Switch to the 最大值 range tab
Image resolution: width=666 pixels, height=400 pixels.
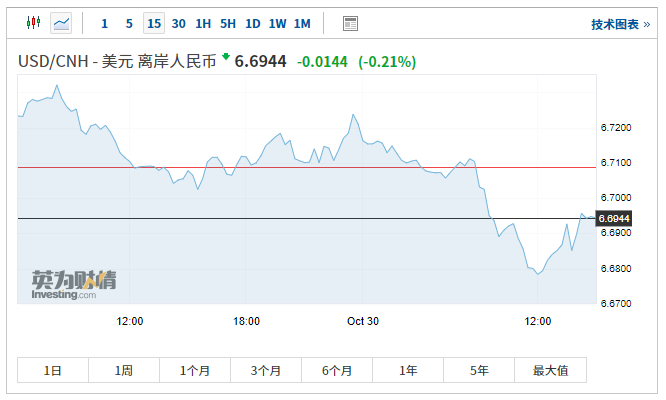pyautogui.click(x=550, y=370)
